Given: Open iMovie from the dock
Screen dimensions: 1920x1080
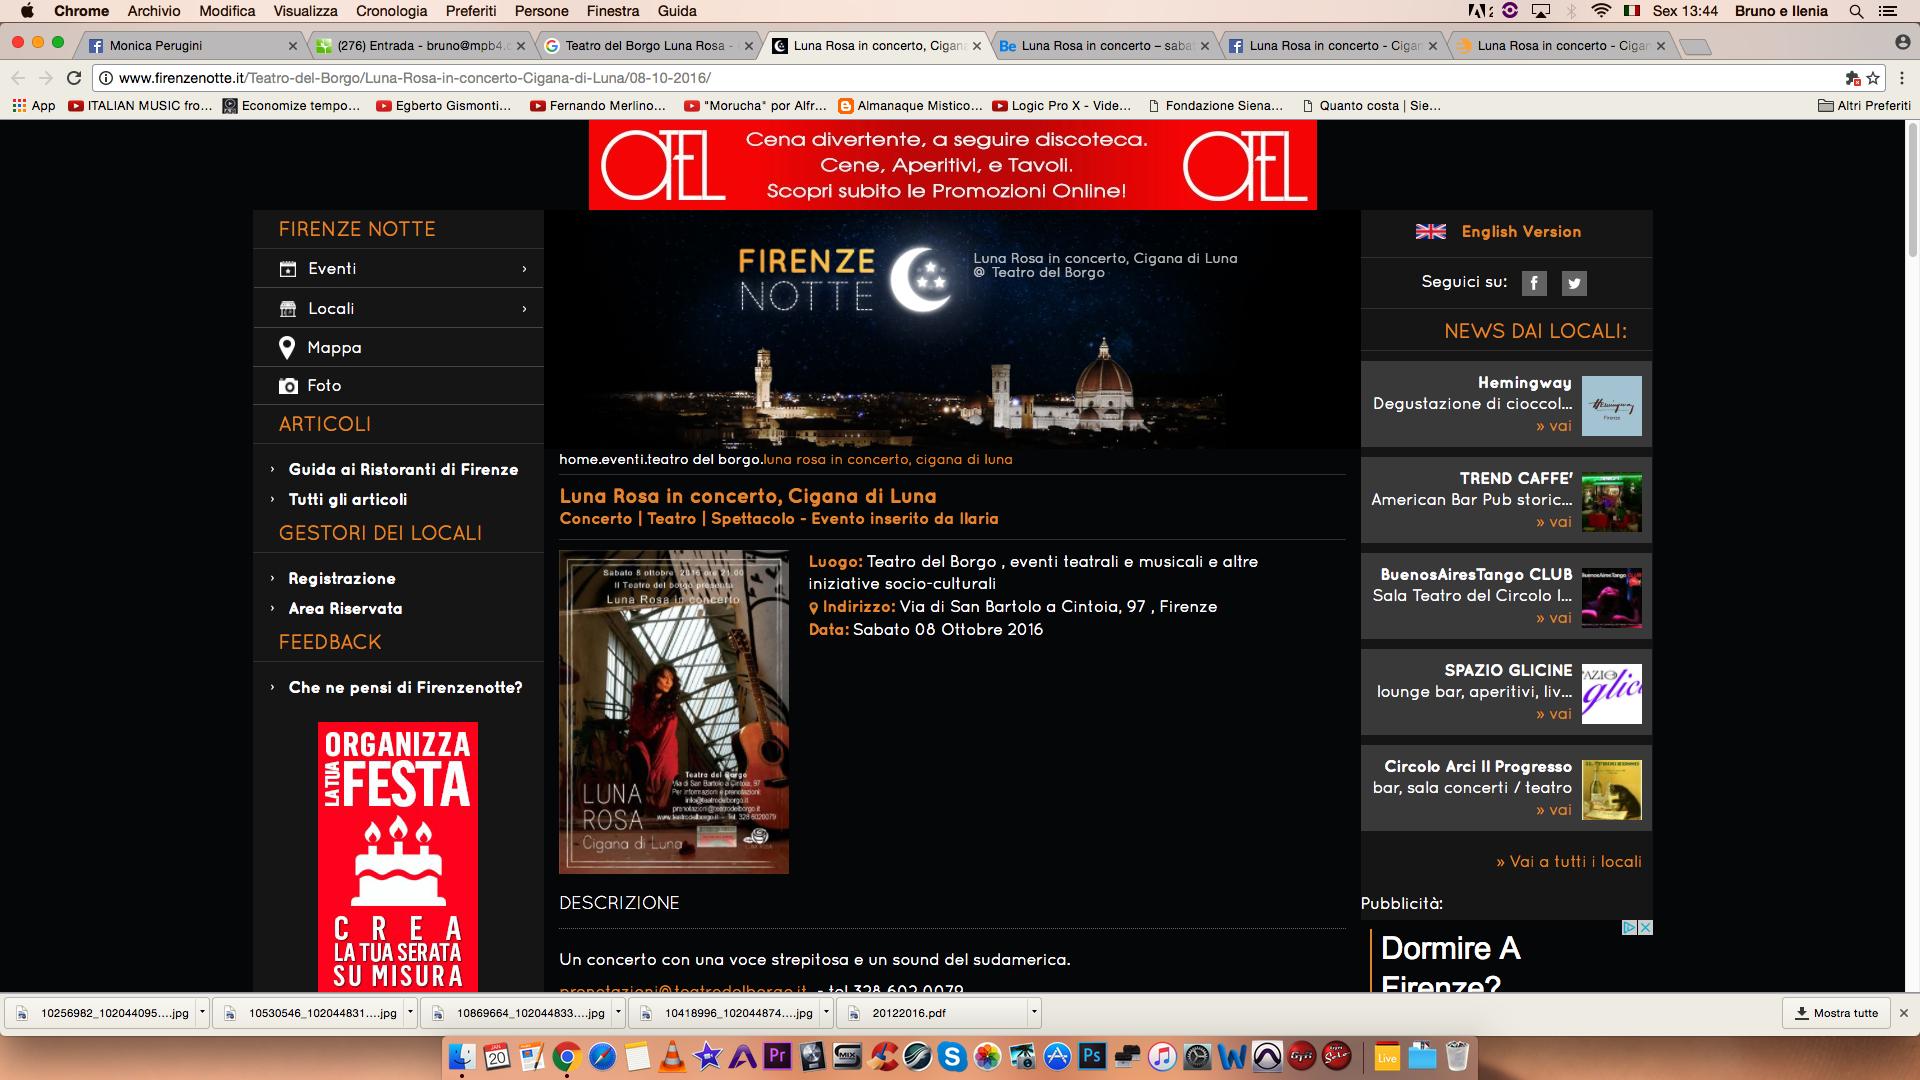Looking at the screenshot, I should pyautogui.click(x=707, y=1056).
